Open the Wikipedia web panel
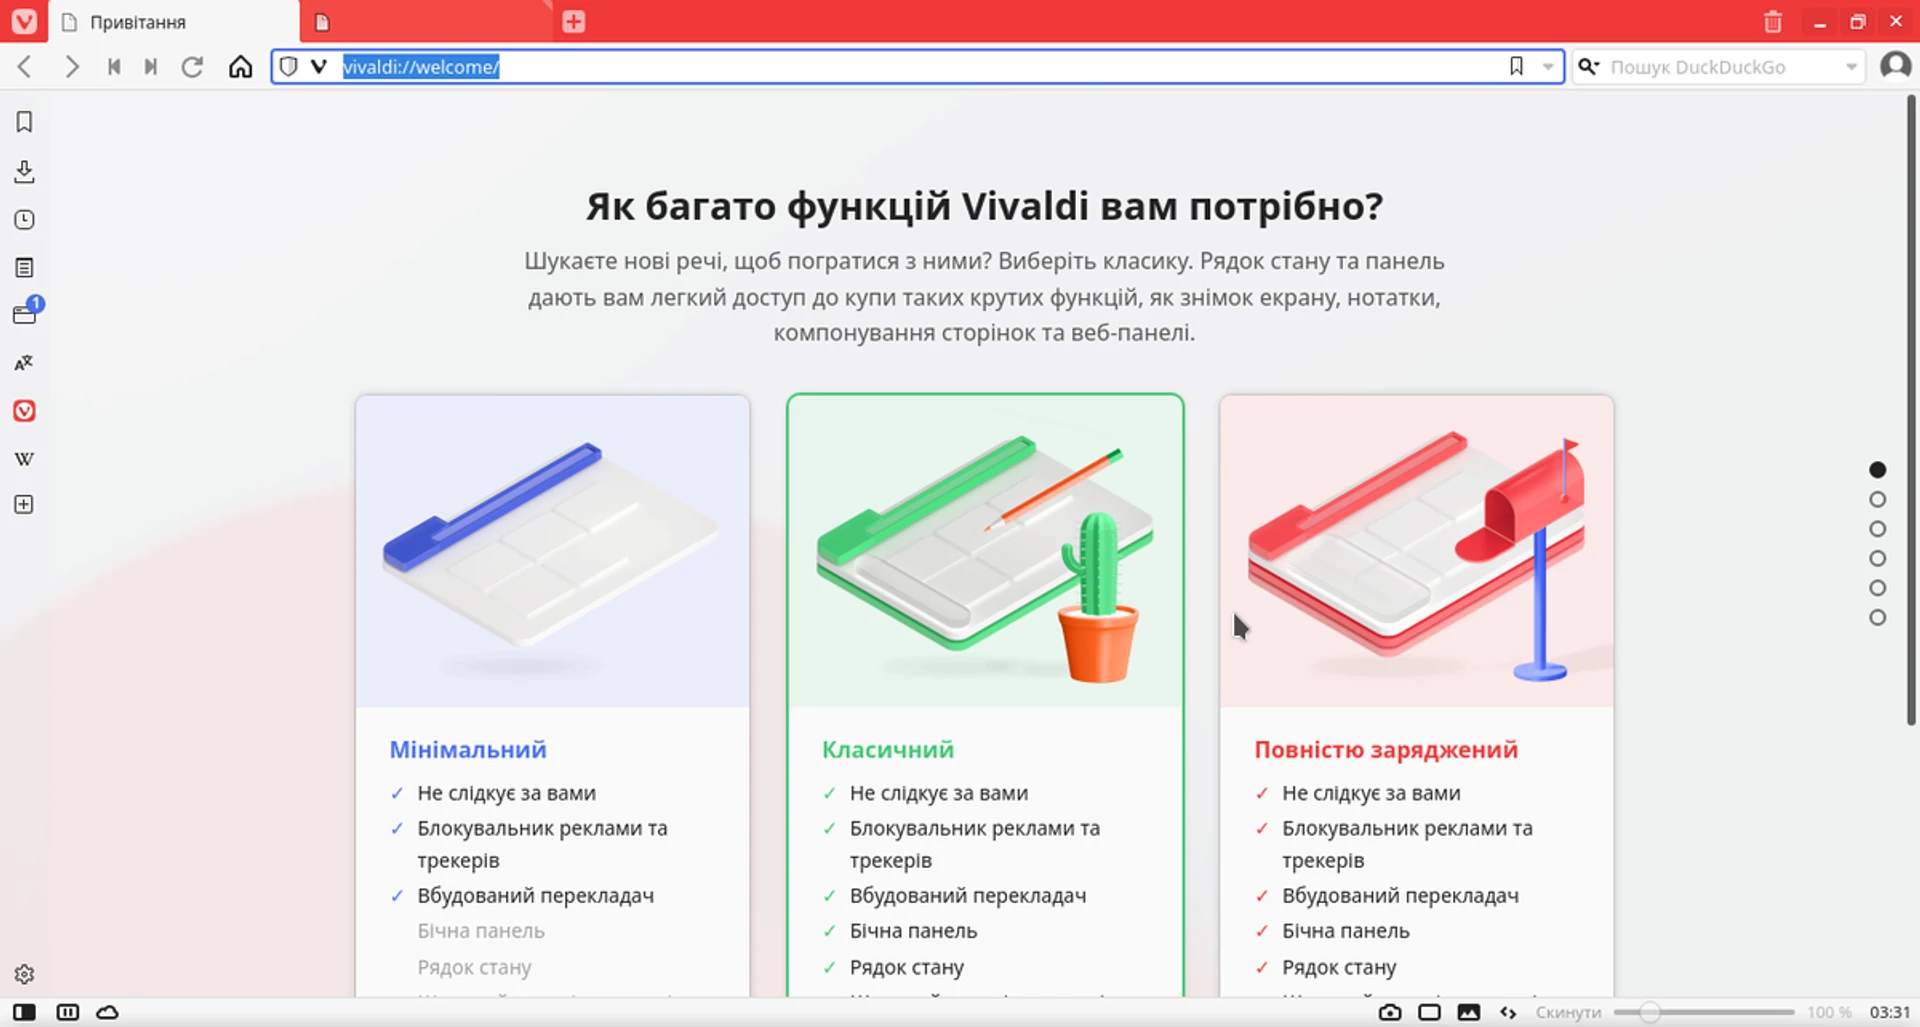The width and height of the screenshot is (1920, 1027). pyautogui.click(x=24, y=459)
